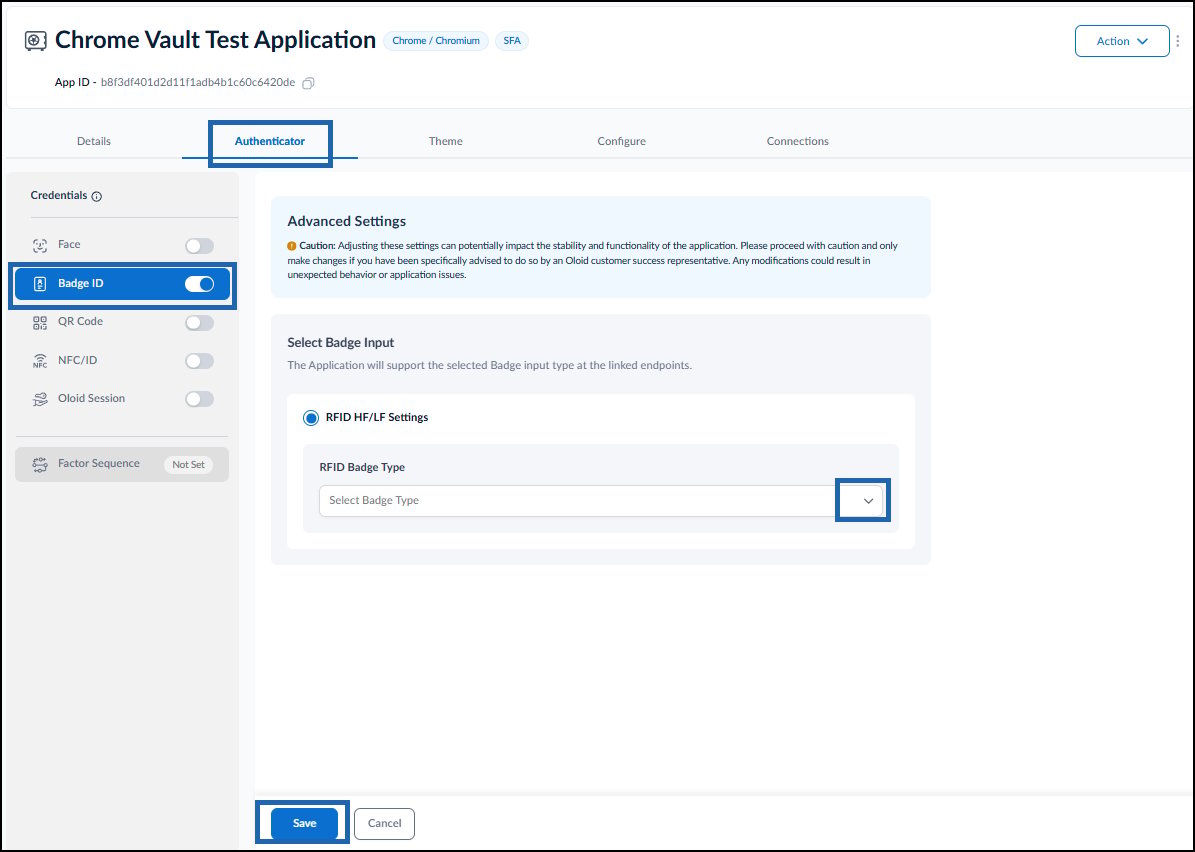Click the Select Badge Input heading
Image resolution: width=1195 pixels, height=852 pixels.
pyautogui.click(x=341, y=342)
